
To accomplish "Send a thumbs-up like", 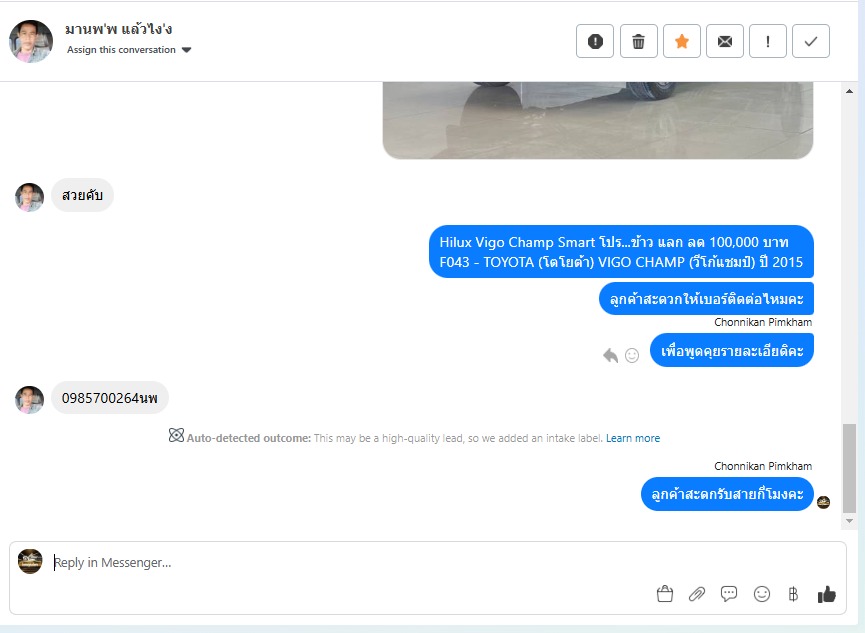I will tap(826, 594).
